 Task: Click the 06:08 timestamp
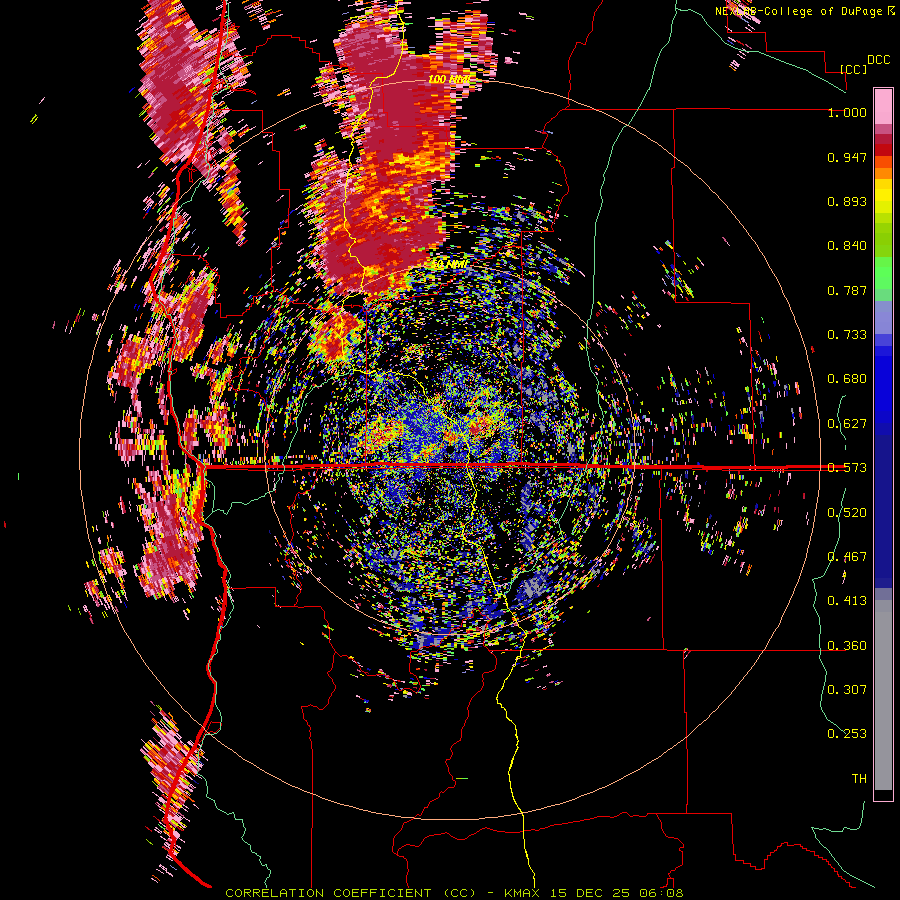tap(663, 893)
